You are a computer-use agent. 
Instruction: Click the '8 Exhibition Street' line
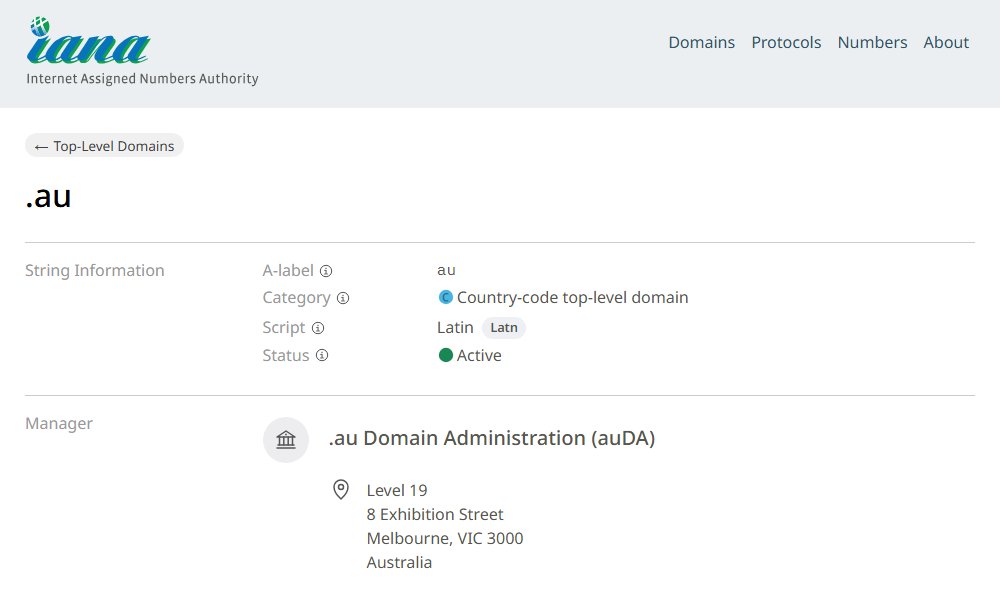click(x=435, y=515)
